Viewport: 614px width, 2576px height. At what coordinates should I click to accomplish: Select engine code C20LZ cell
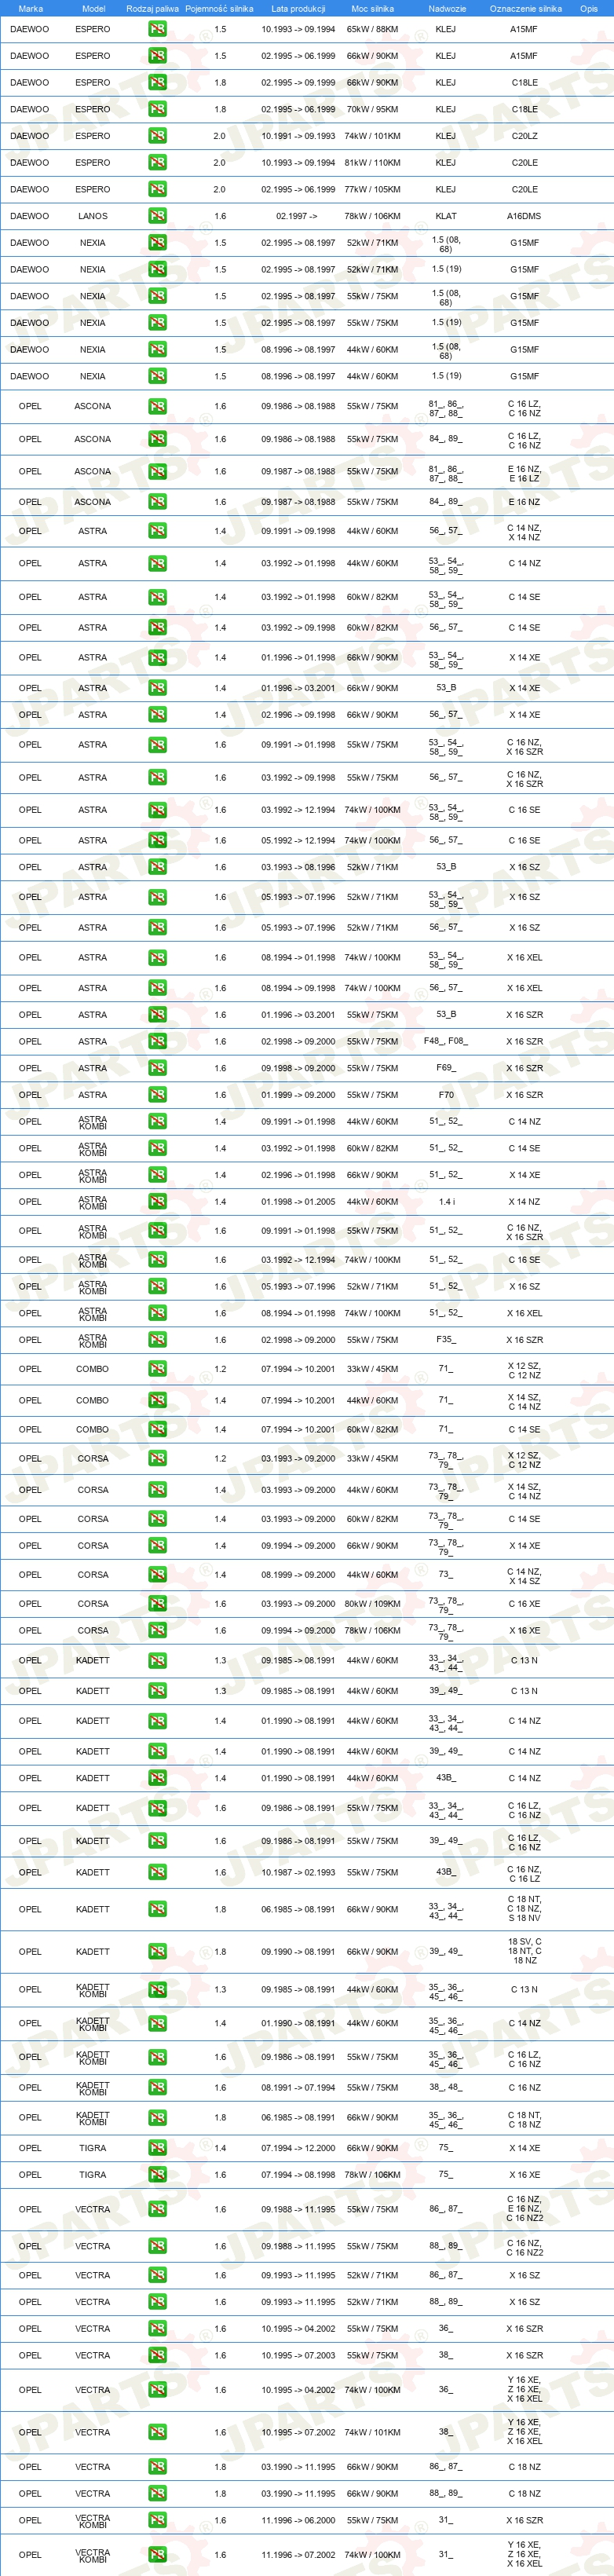click(524, 136)
